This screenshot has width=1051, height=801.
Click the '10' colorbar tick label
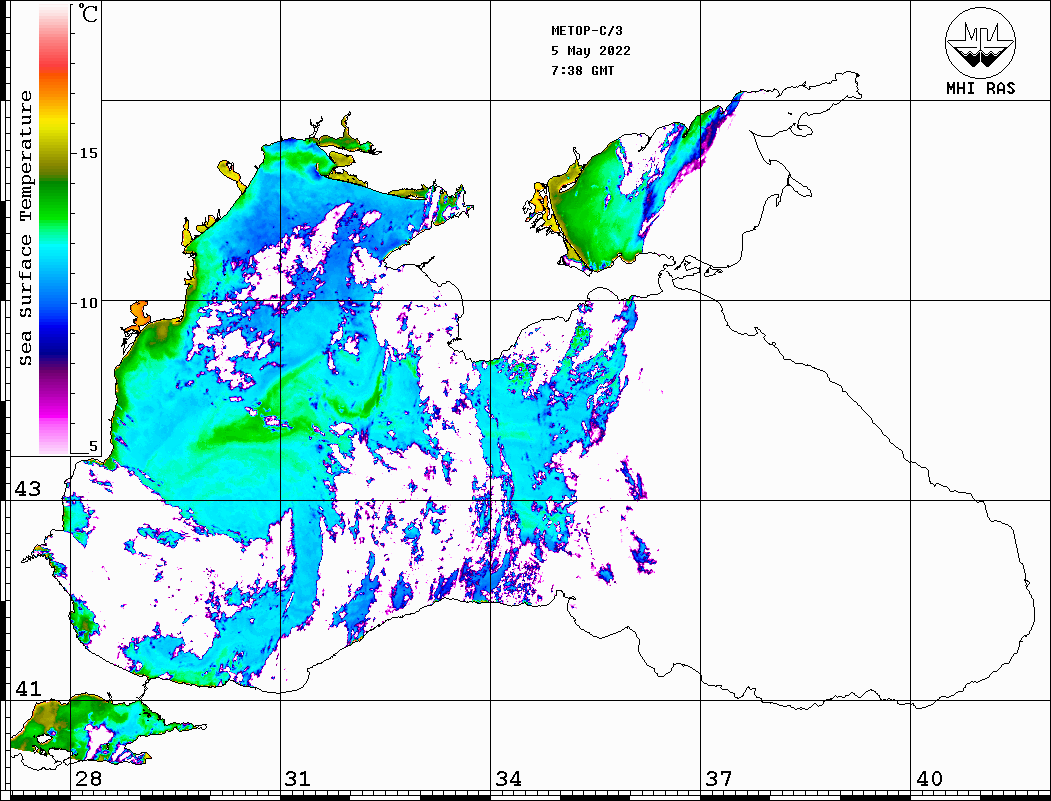[88, 303]
